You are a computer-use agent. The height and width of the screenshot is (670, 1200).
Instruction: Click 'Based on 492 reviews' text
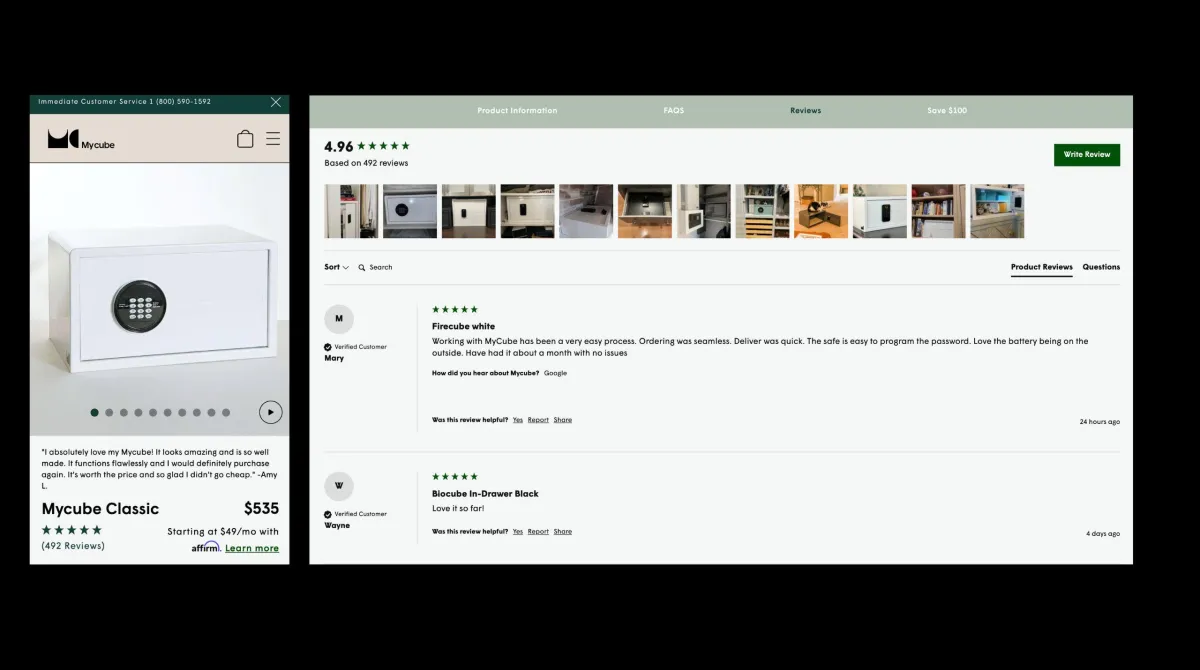[366, 163]
